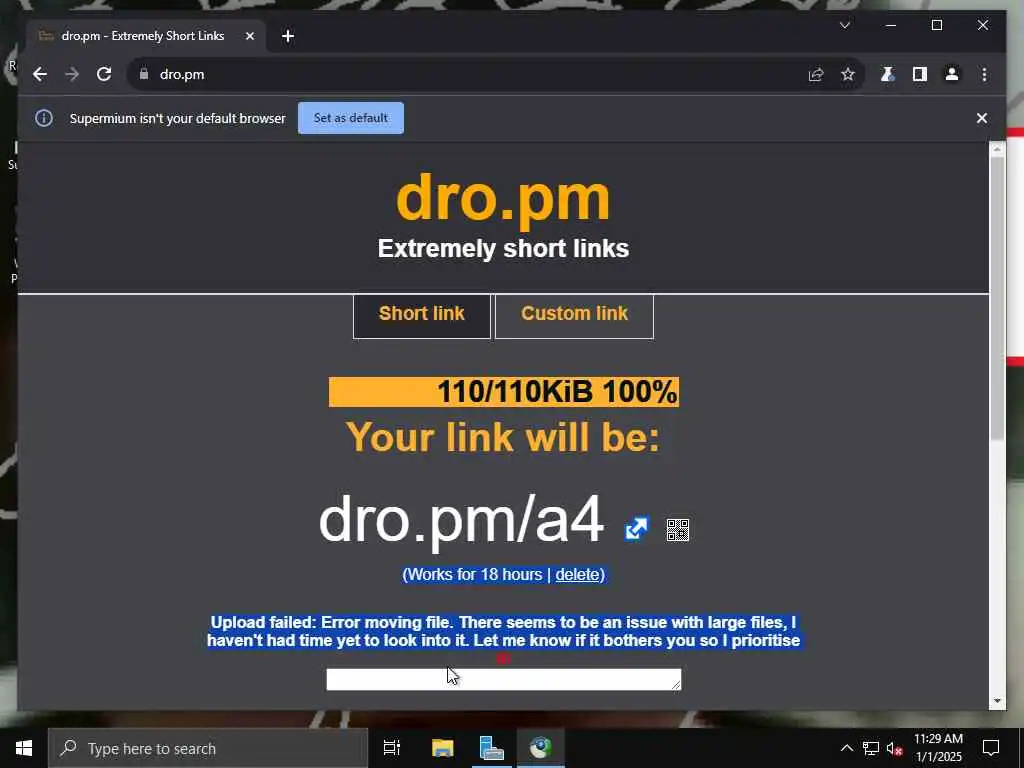This screenshot has height=768, width=1024.
Task: Switch to the Custom link tab
Action: pyautogui.click(x=575, y=315)
